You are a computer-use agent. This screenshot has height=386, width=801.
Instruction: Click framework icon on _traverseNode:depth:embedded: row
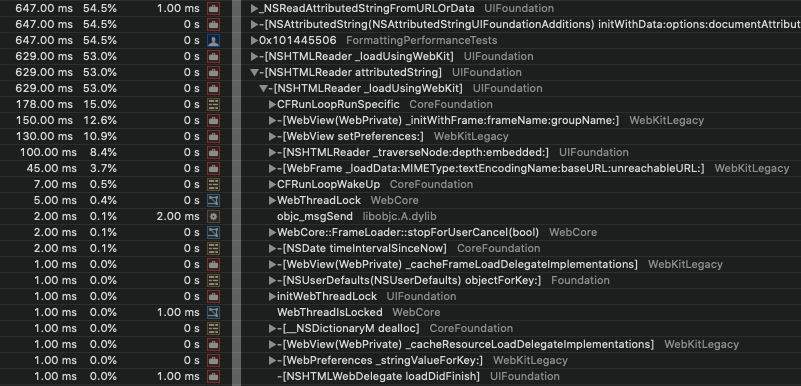214,152
